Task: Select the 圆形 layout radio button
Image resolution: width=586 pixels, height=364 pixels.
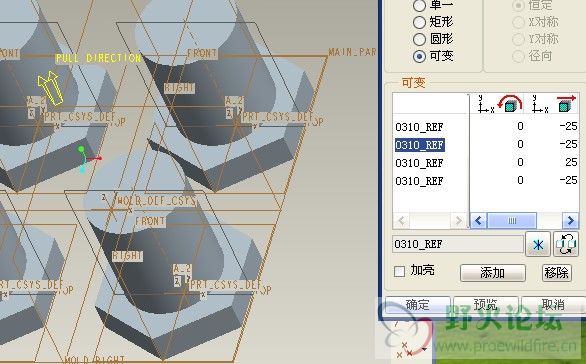Action: (419, 39)
